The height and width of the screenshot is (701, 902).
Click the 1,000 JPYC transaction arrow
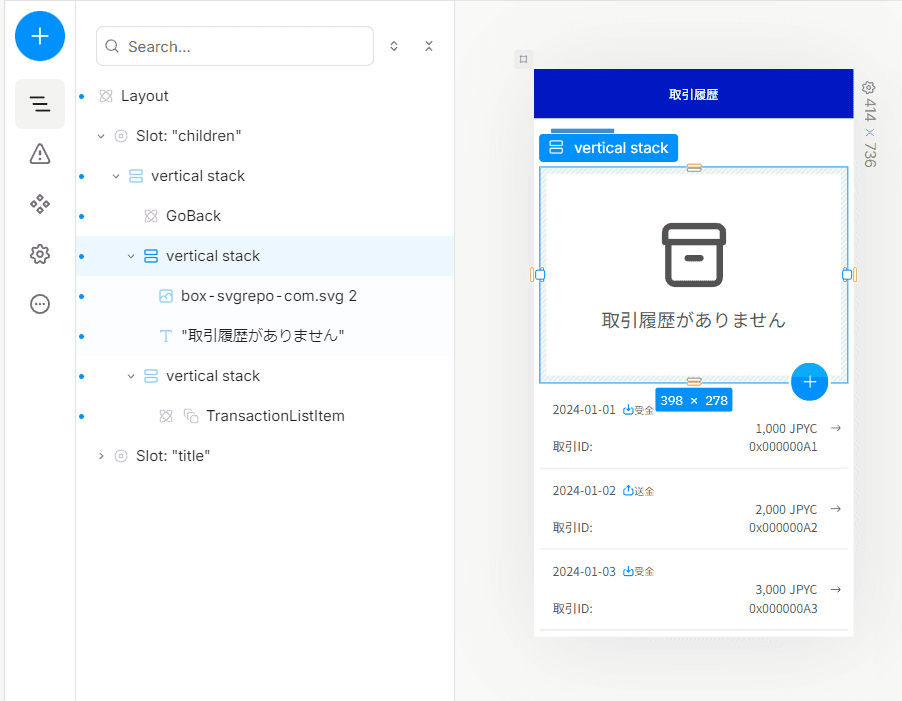(836, 428)
